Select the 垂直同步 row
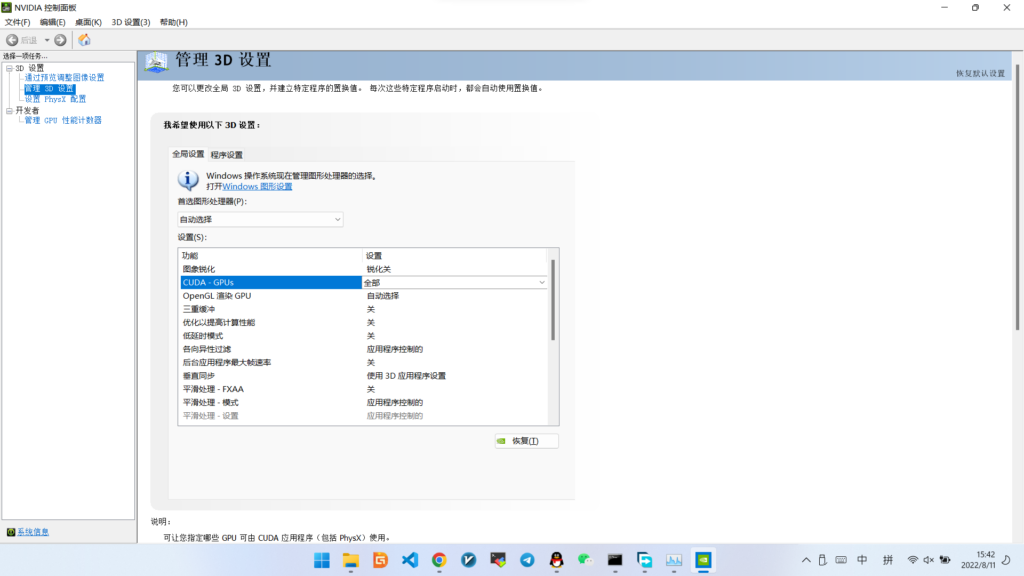This screenshot has width=1024, height=576. point(364,376)
